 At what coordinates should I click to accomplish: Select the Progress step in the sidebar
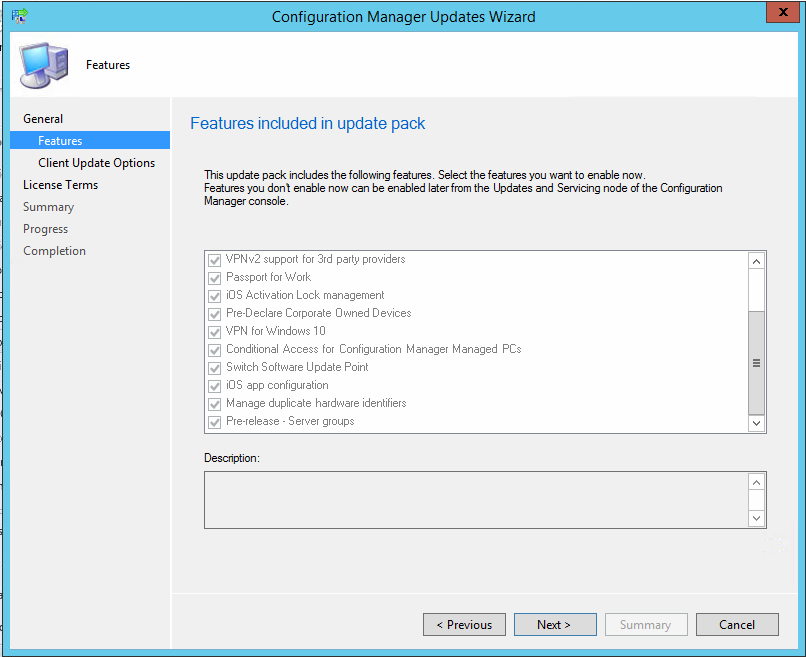tap(45, 229)
